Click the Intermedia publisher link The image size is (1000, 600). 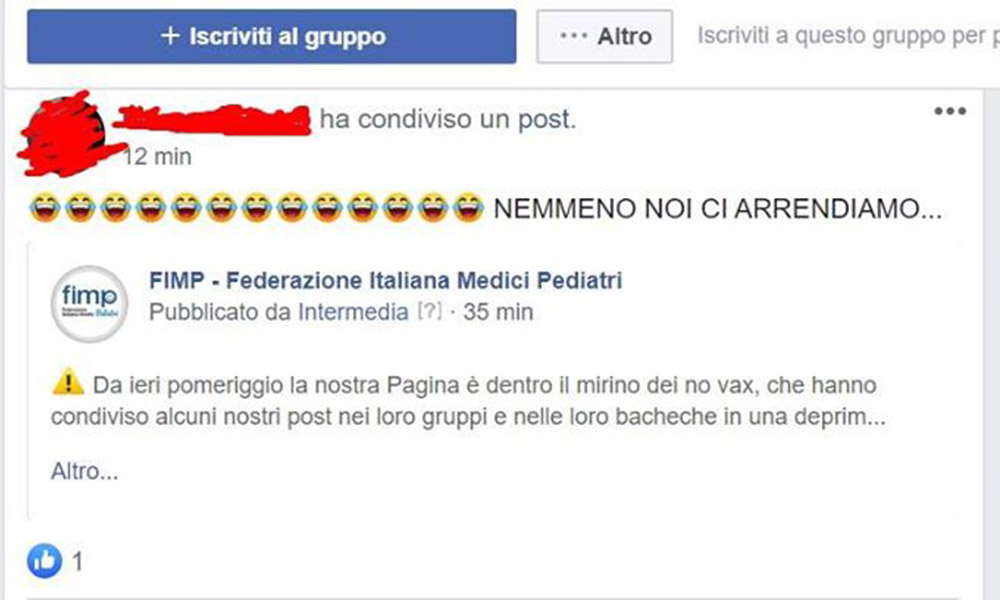click(353, 312)
